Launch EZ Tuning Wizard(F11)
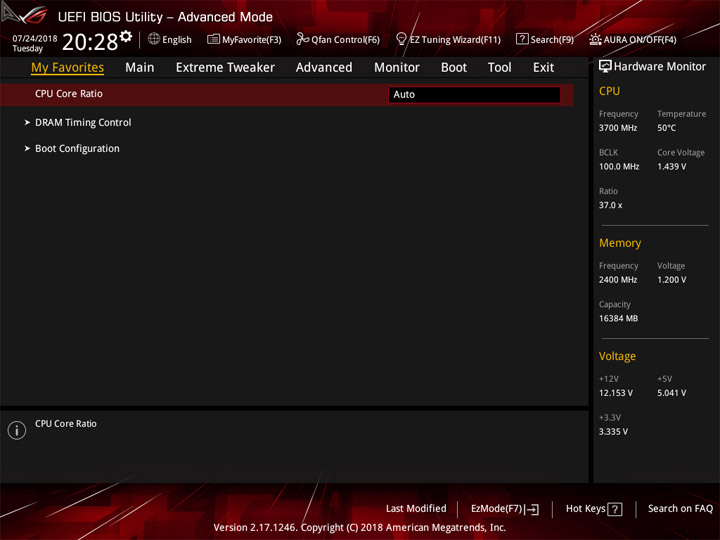 [455, 40]
